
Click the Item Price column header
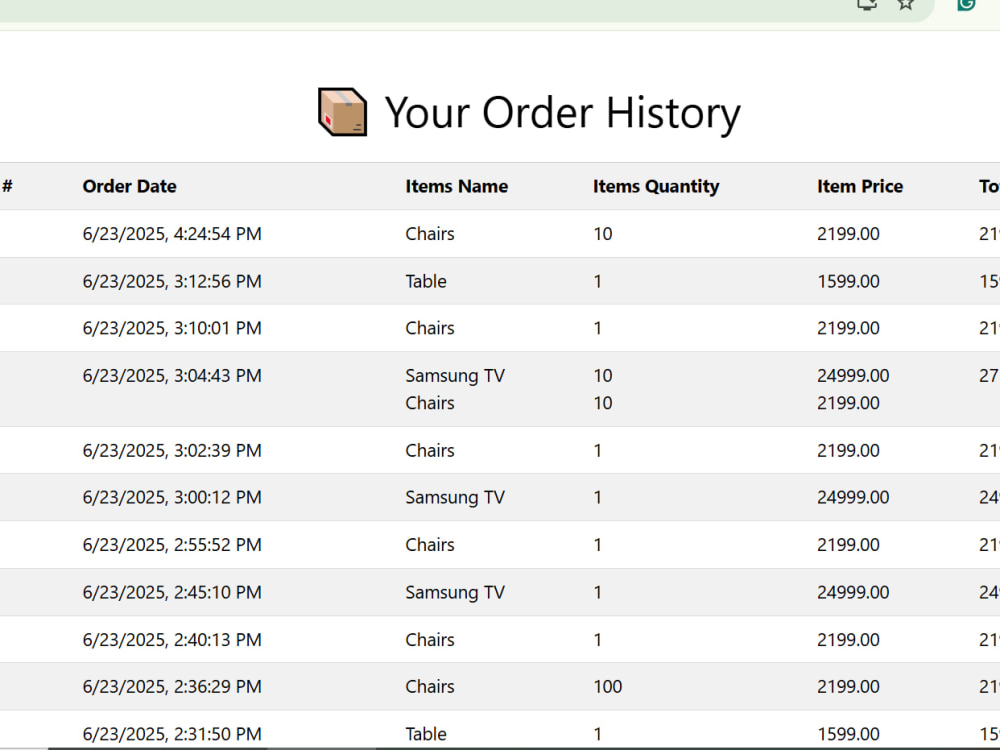860,186
